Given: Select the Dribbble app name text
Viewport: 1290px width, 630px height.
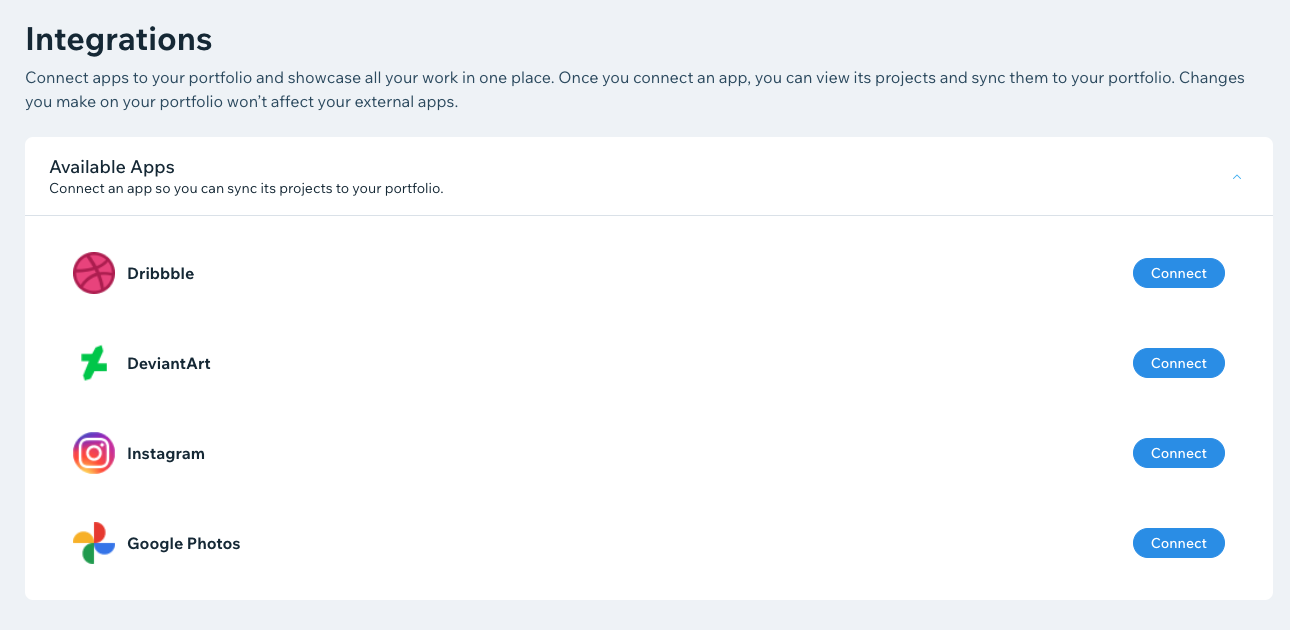Looking at the screenshot, I should (x=160, y=273).
